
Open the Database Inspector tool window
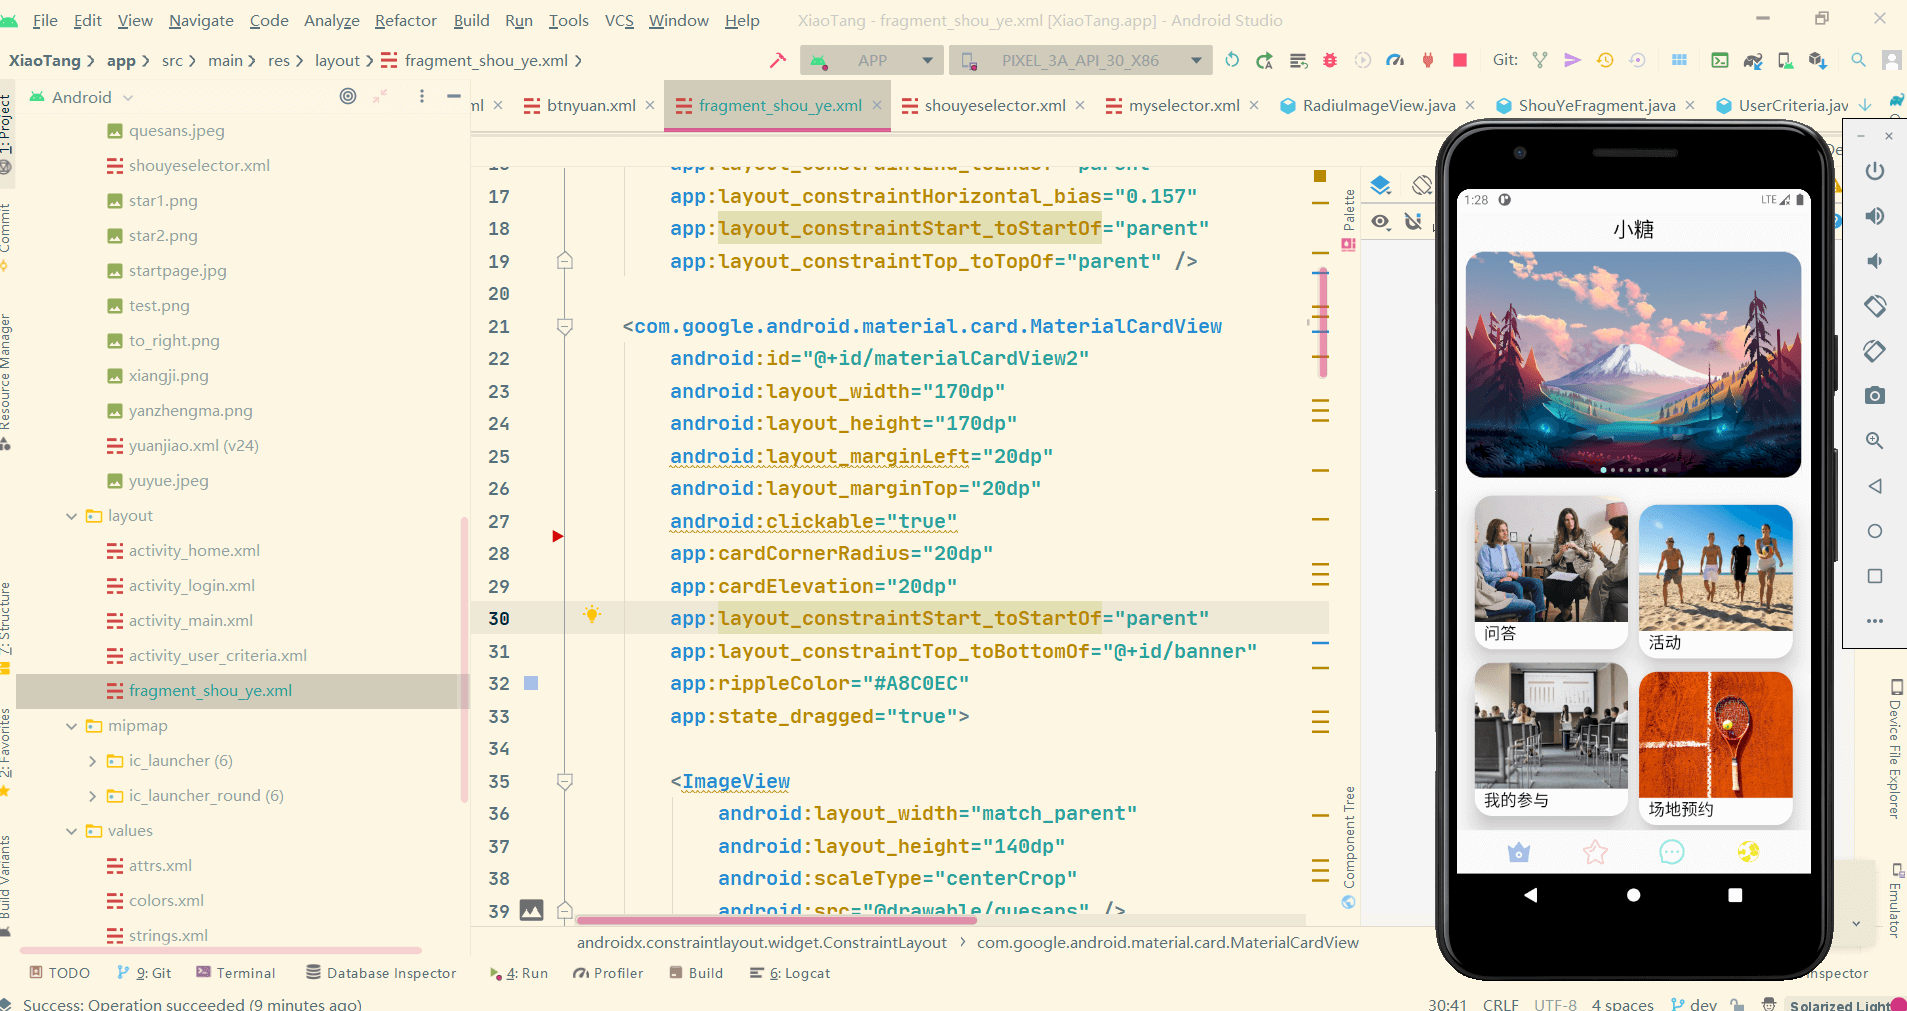381,973
